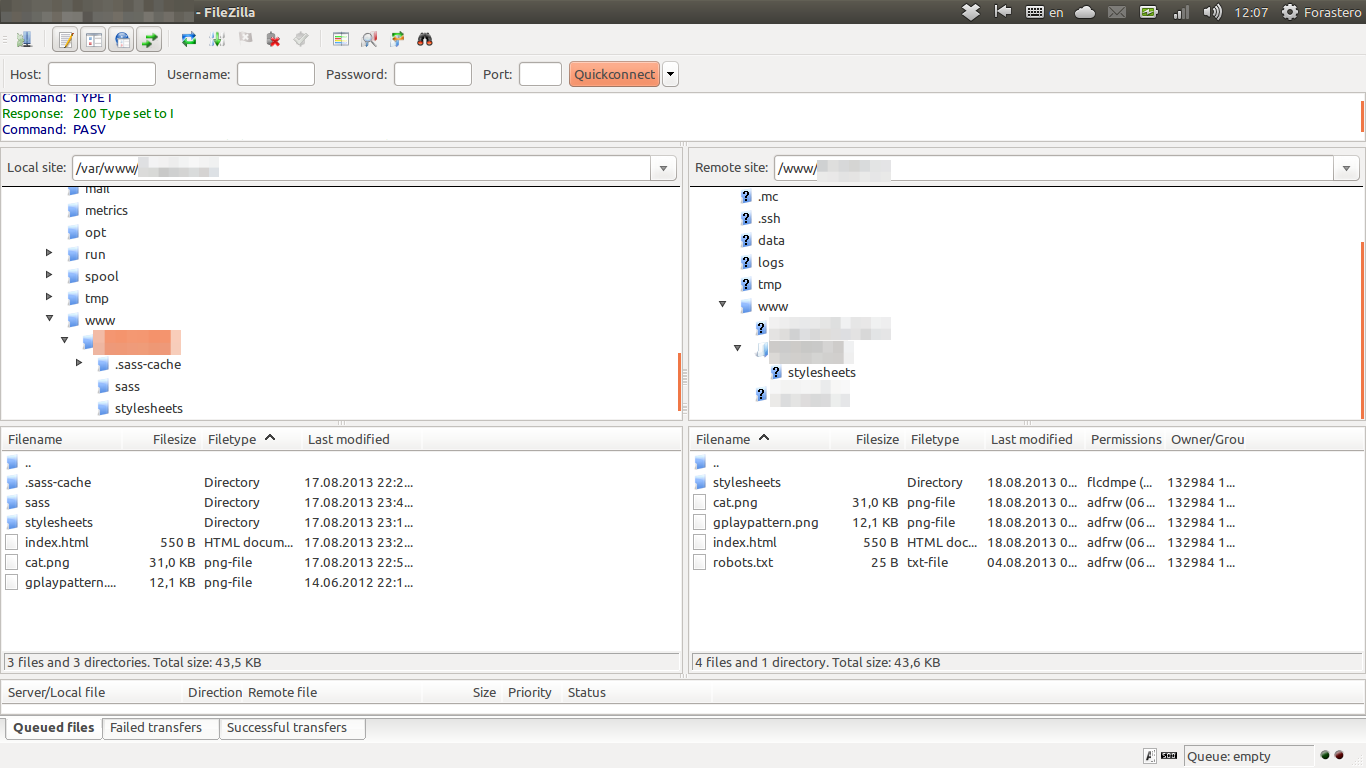
Task: Sort local files by Filetype column
Action: click(x=251, y=439)
